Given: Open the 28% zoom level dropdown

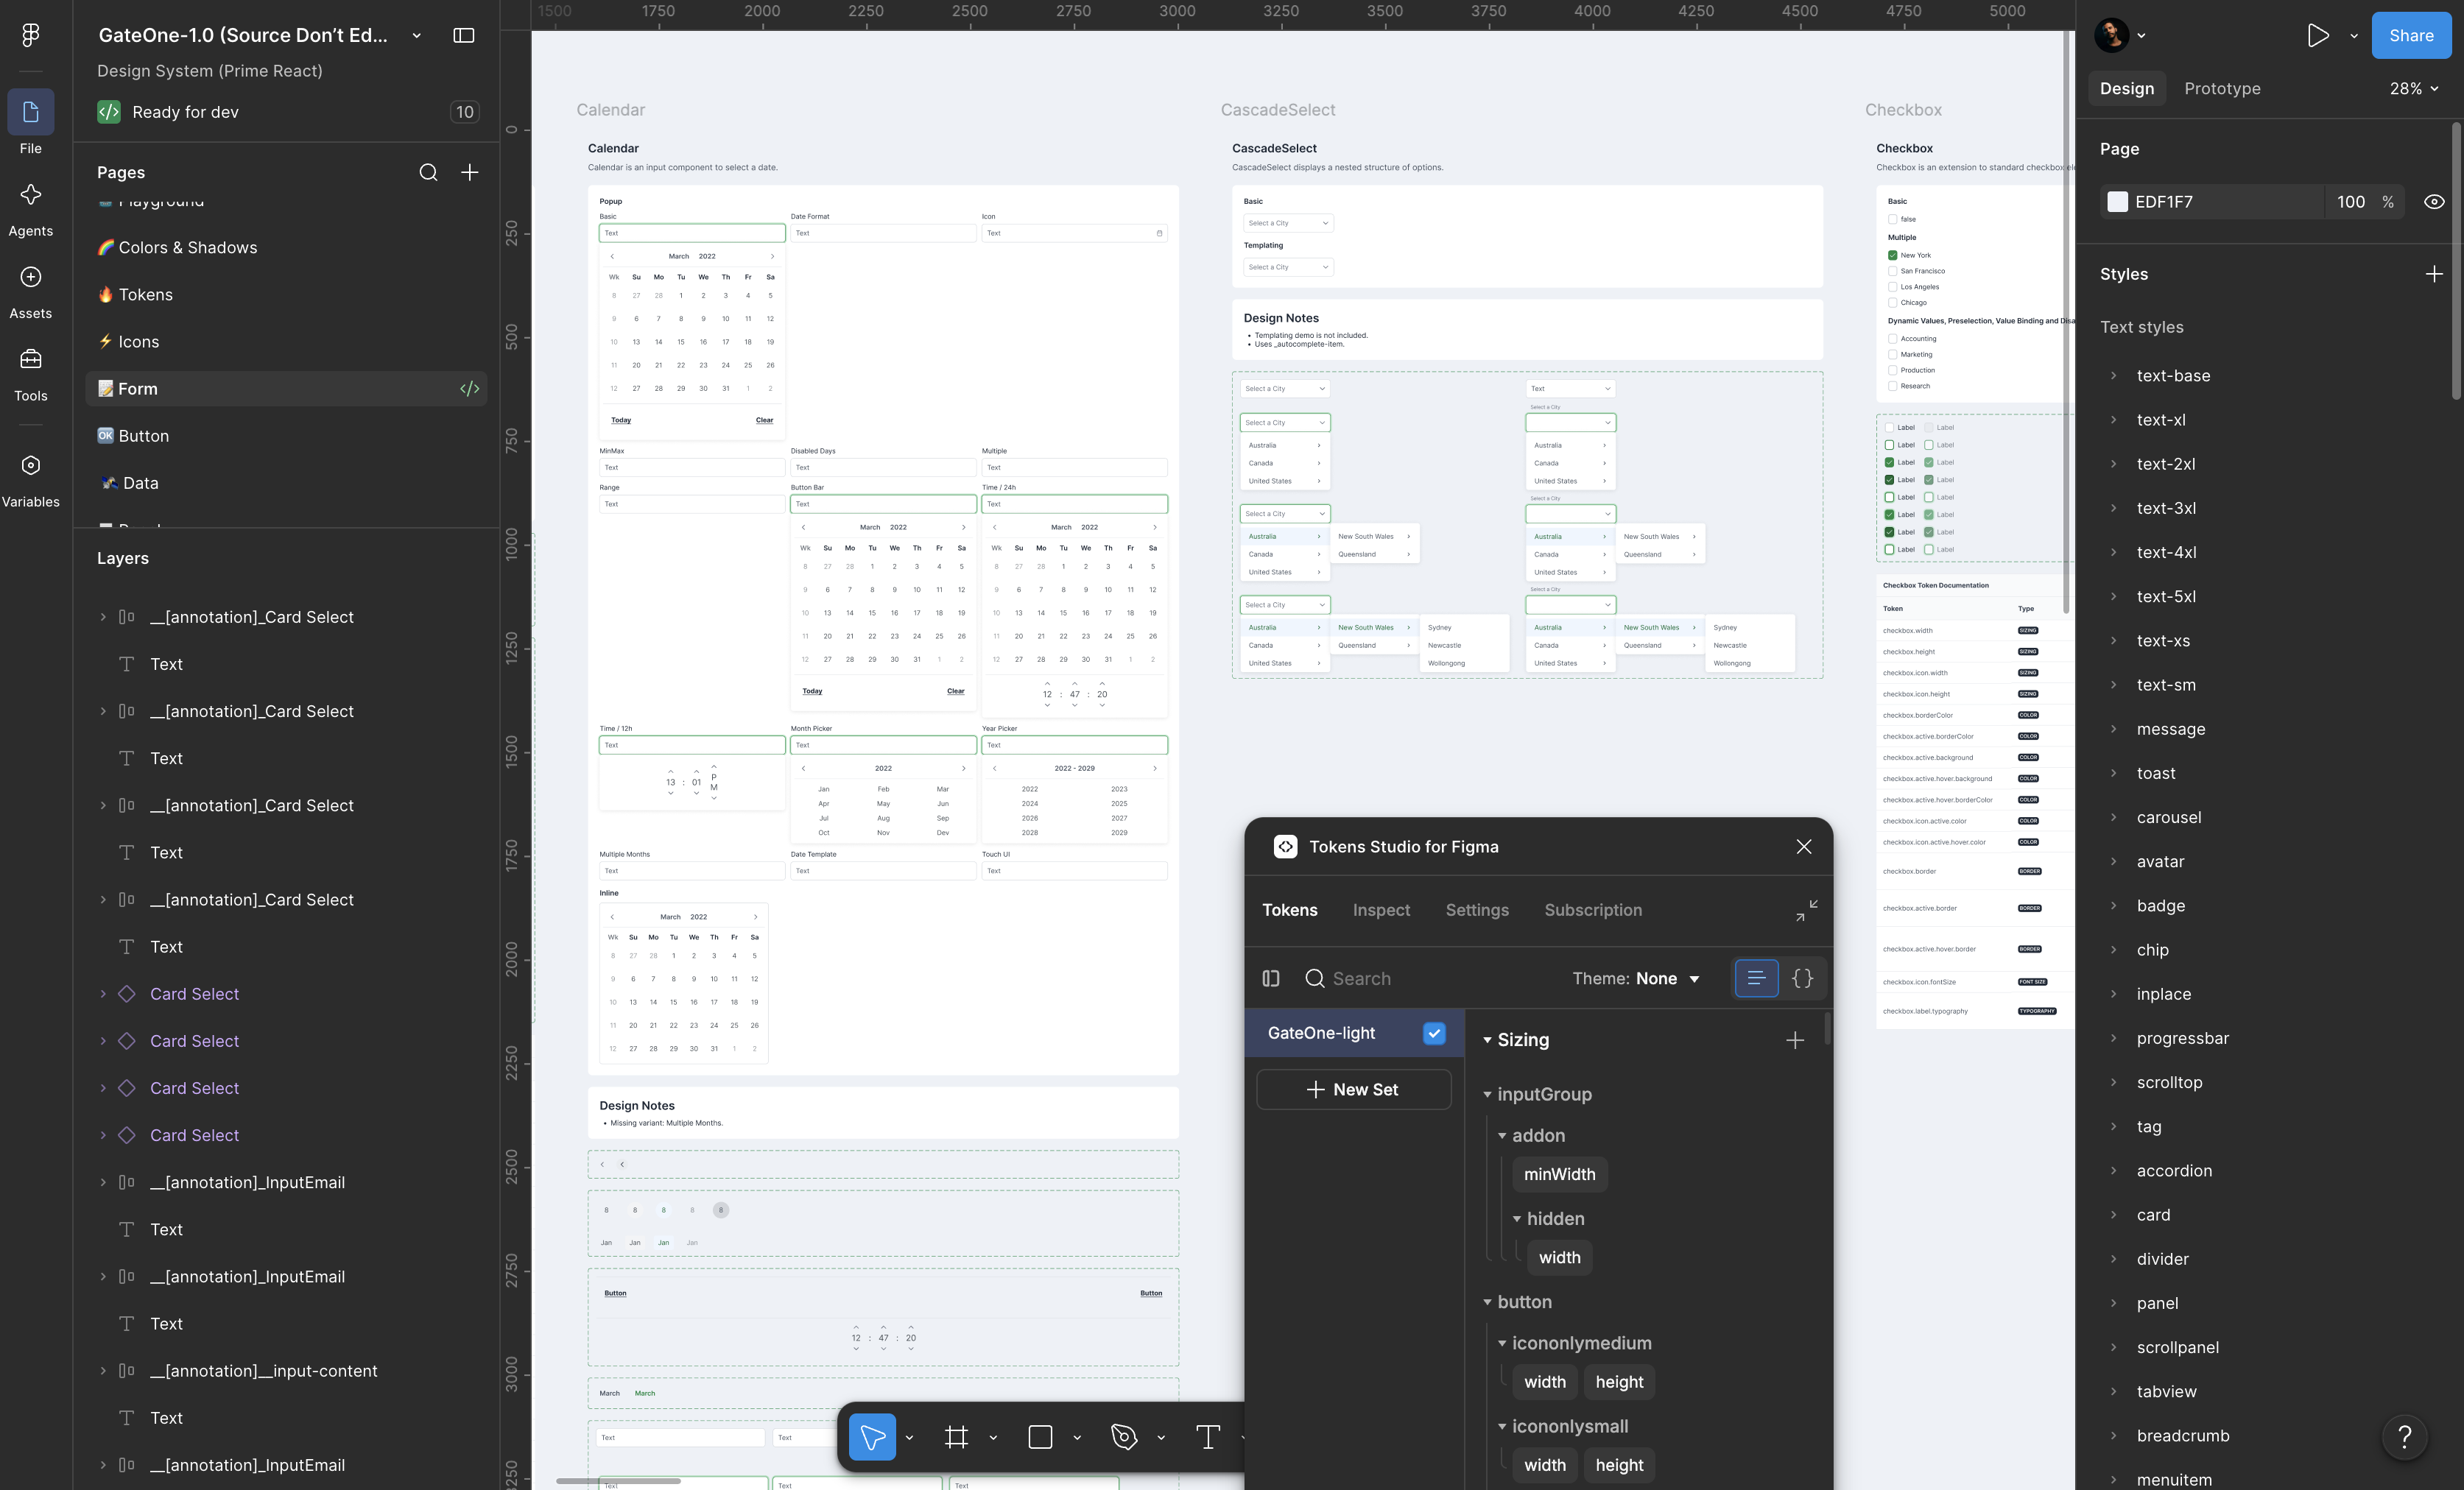Looking at the screenshot, I should (x=2414, y=89).
